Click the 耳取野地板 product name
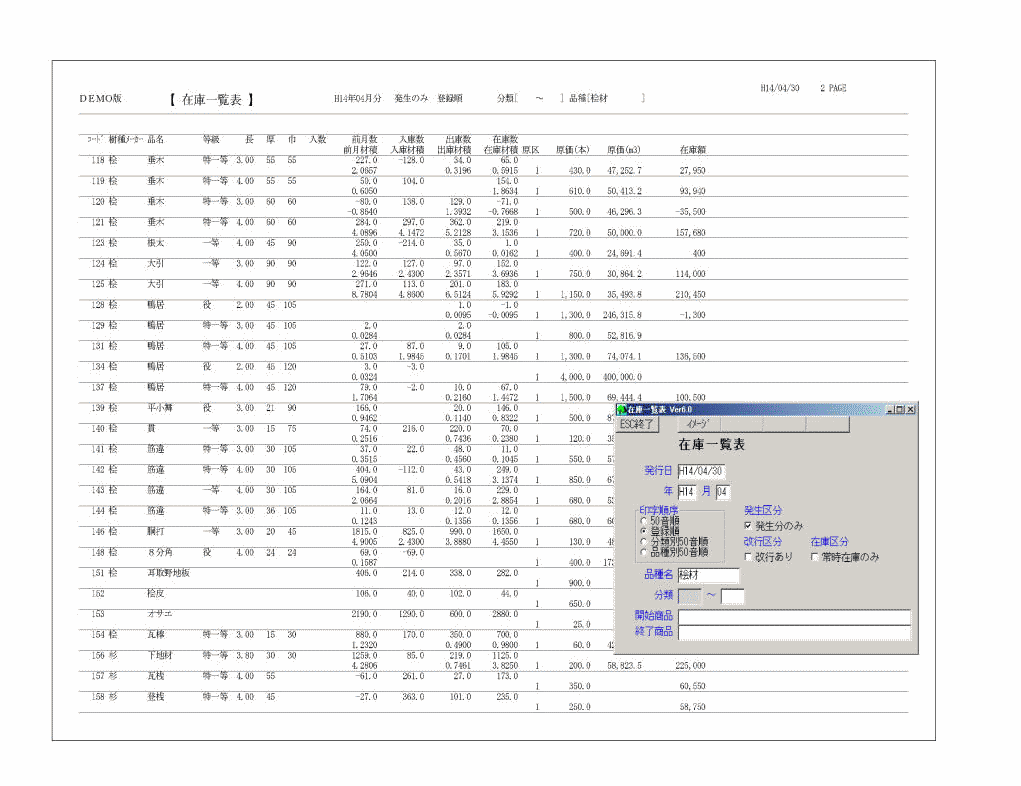1021x786 pixels. pyautogui.click(x=169, y=573)
